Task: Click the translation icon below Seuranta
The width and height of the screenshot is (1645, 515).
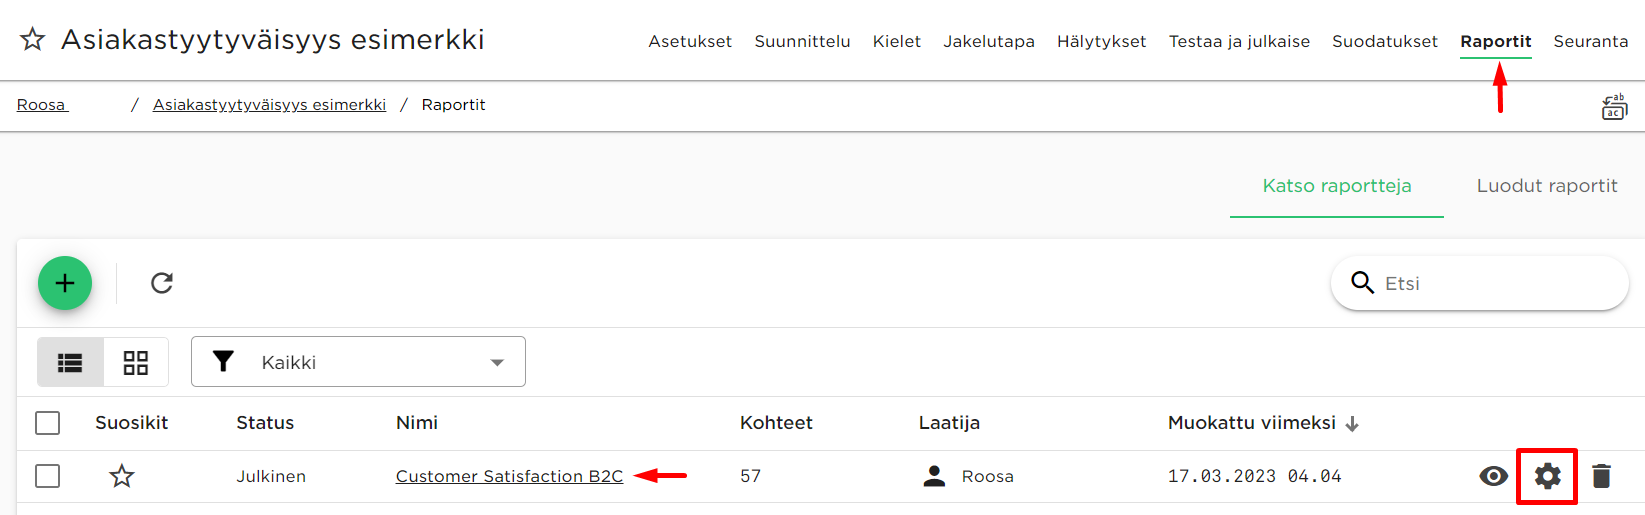Action: [x=1614, y=106]
